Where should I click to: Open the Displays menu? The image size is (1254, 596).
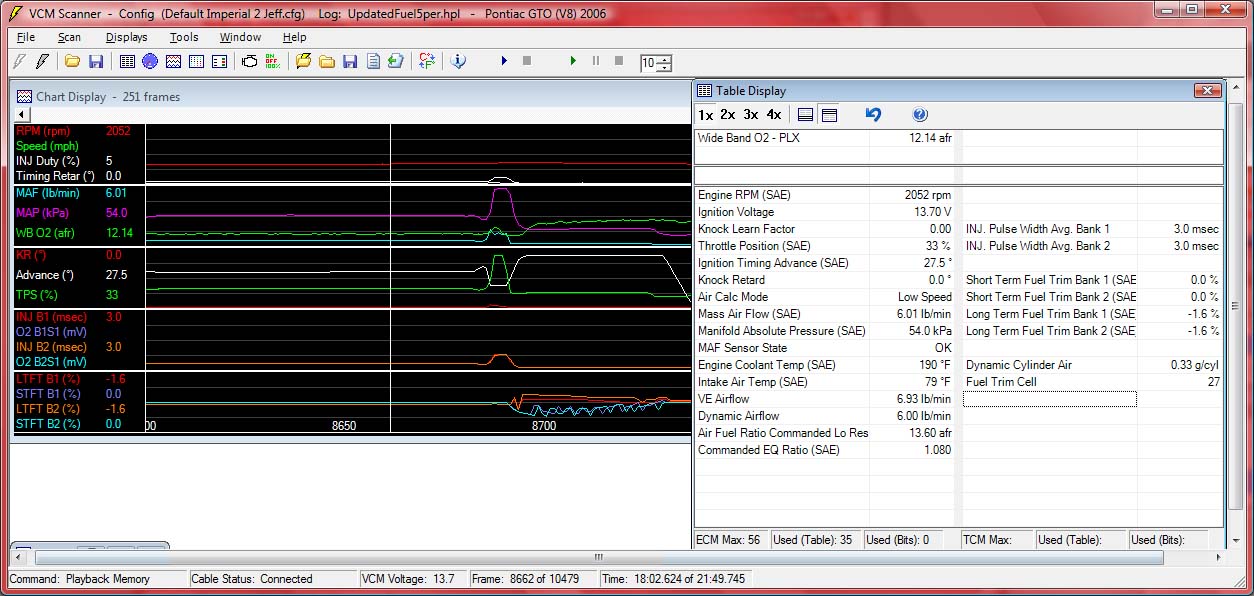coord(127,37)
